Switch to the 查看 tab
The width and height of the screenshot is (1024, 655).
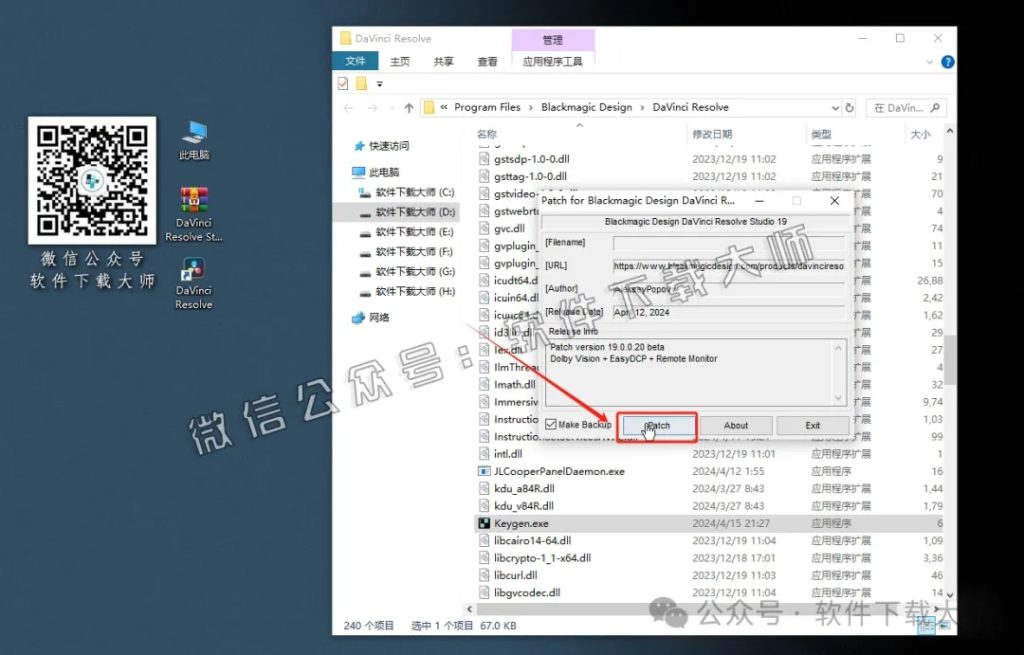(x=487, y=61)
